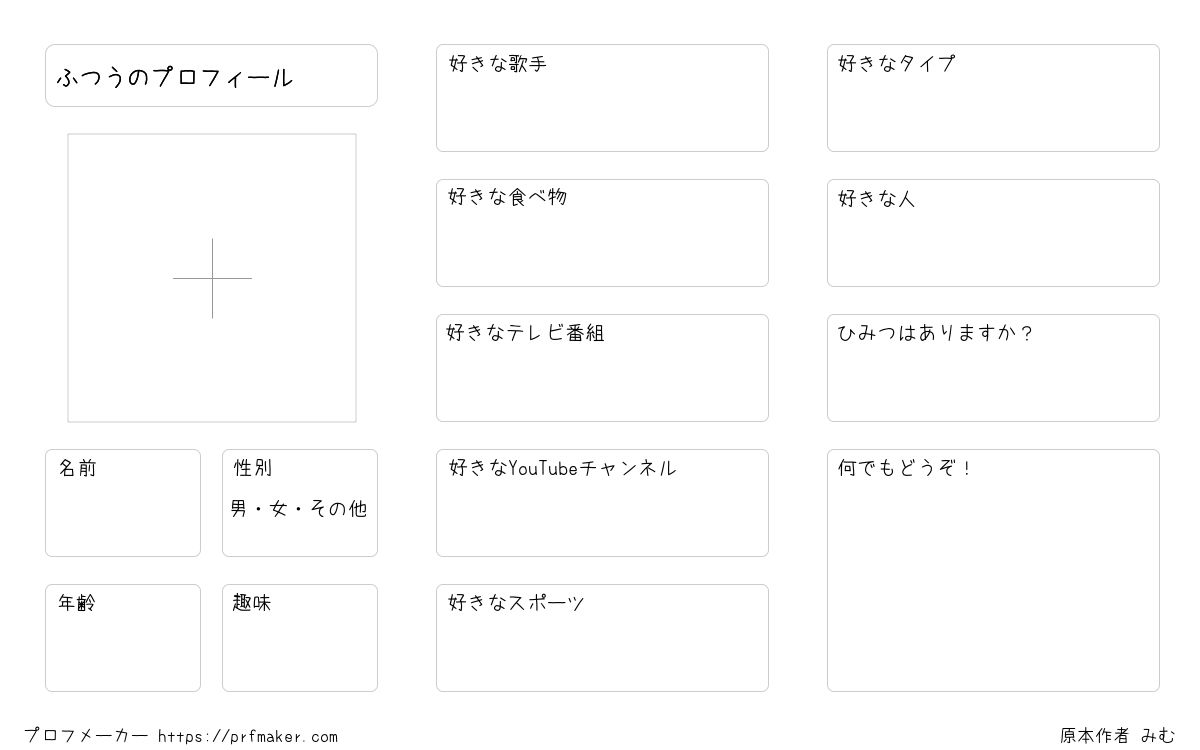Screen dimensions: 1200x750
Task: Click the plus icon in the photo box
Action: point(212,278)
